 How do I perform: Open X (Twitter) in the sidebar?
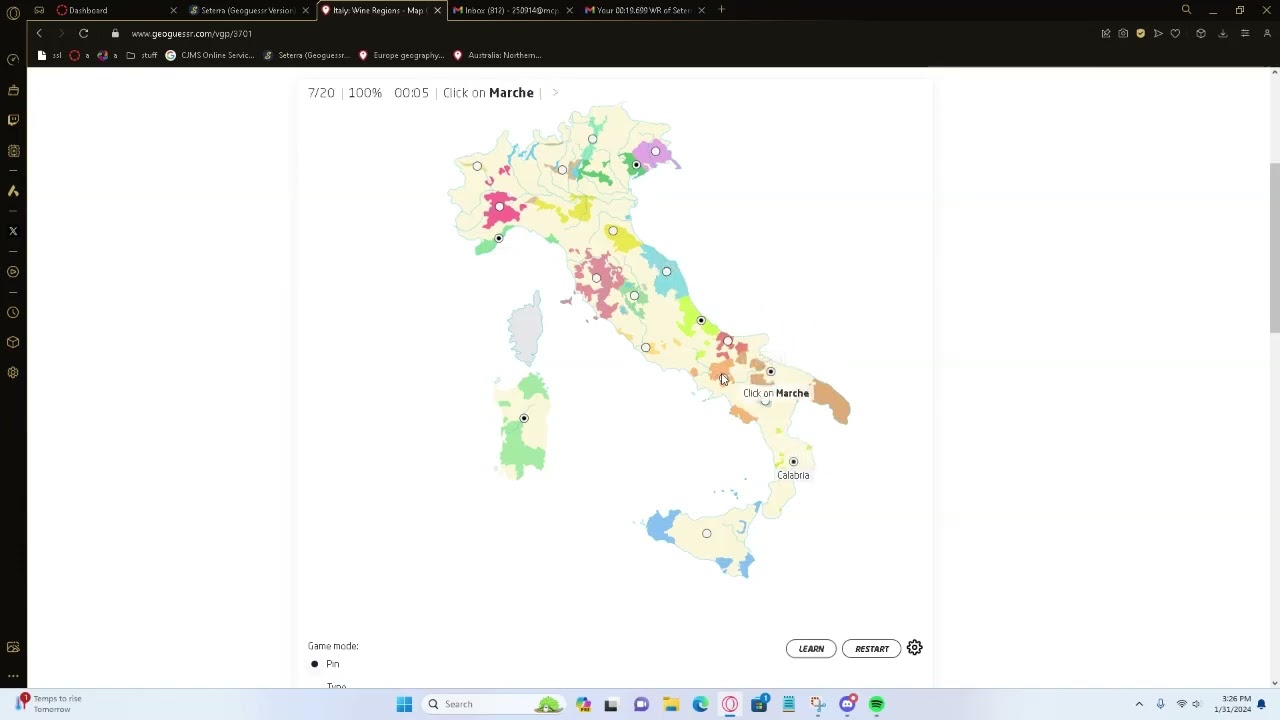coord(13,231)
